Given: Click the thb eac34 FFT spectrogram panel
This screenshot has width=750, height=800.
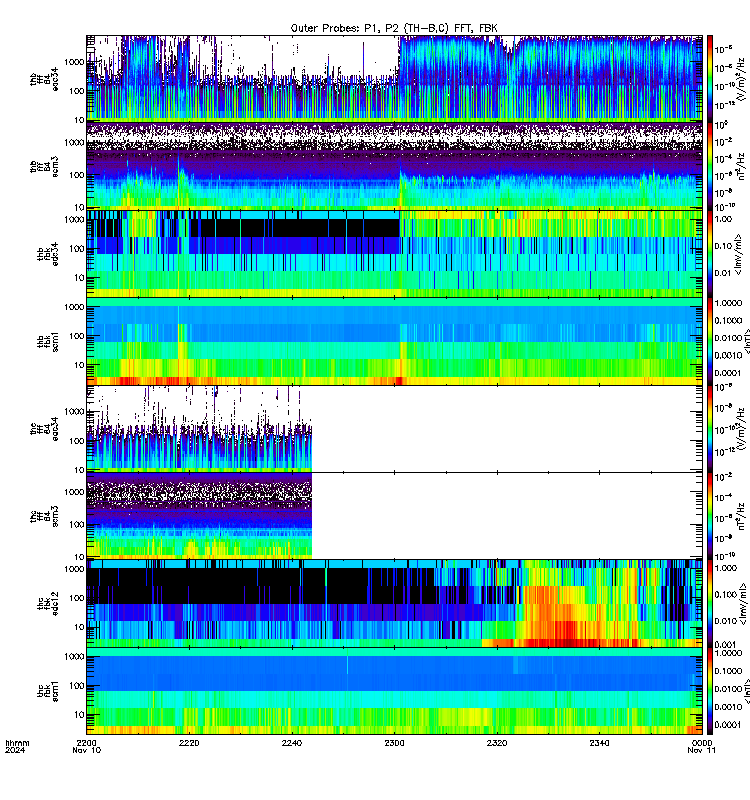Looking at the screenshot, I should click(x=394, y=78).
